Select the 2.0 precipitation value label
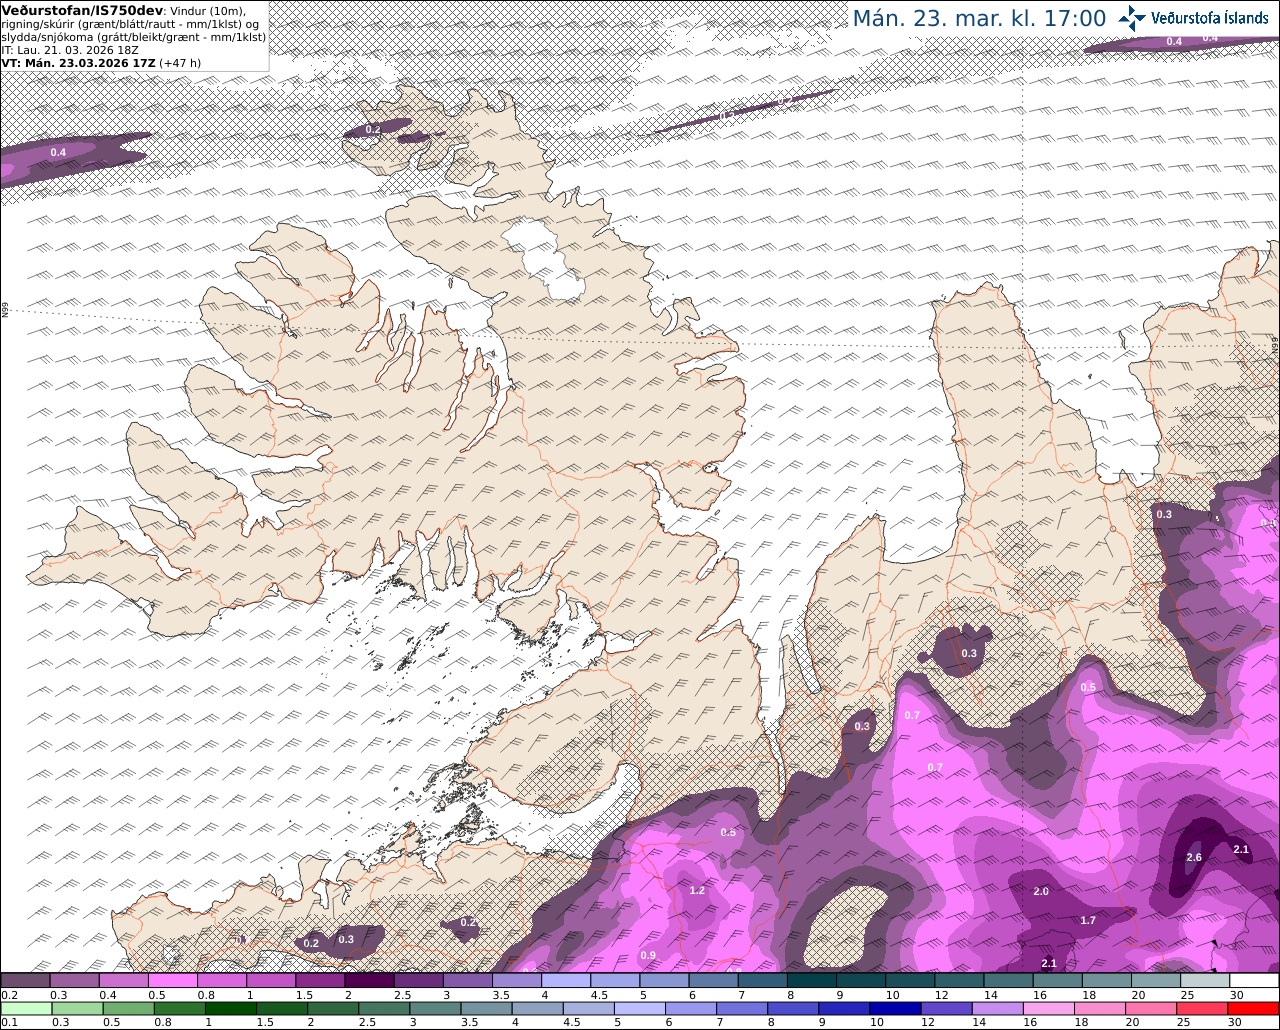Viewport: 1280px width, 1030px height. pyautogui.click(x=1041, y=891)
